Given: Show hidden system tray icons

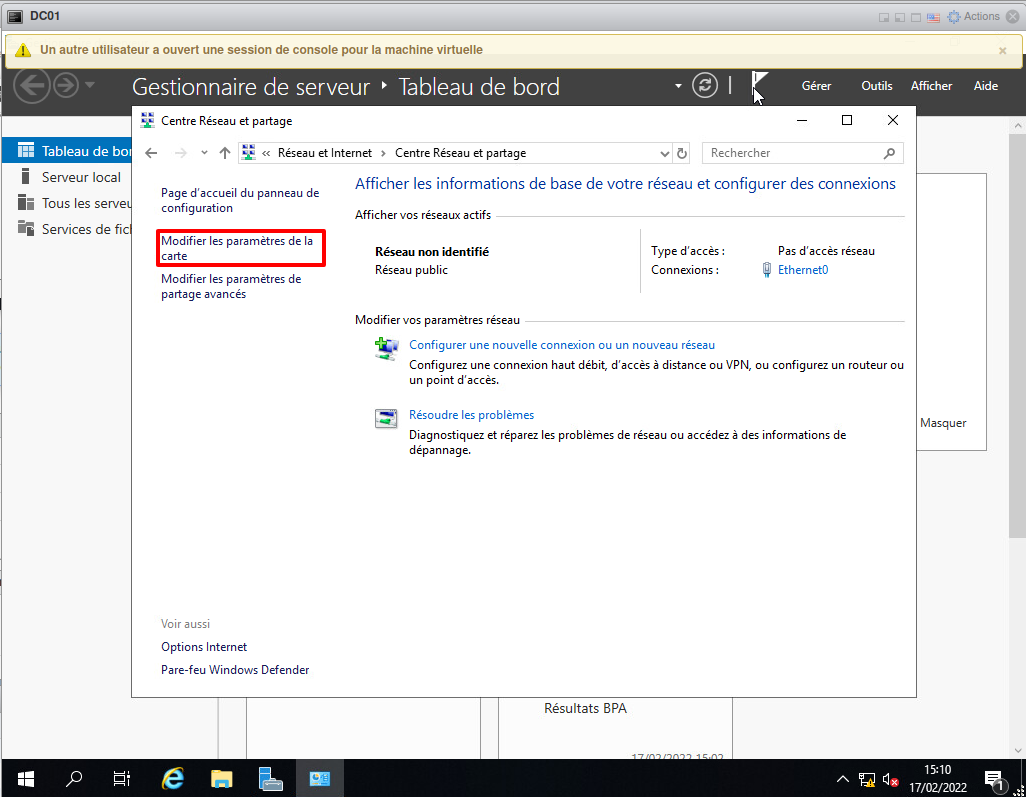Looking at the screenshot, I should pyautogui.click(x=842, y=779).
